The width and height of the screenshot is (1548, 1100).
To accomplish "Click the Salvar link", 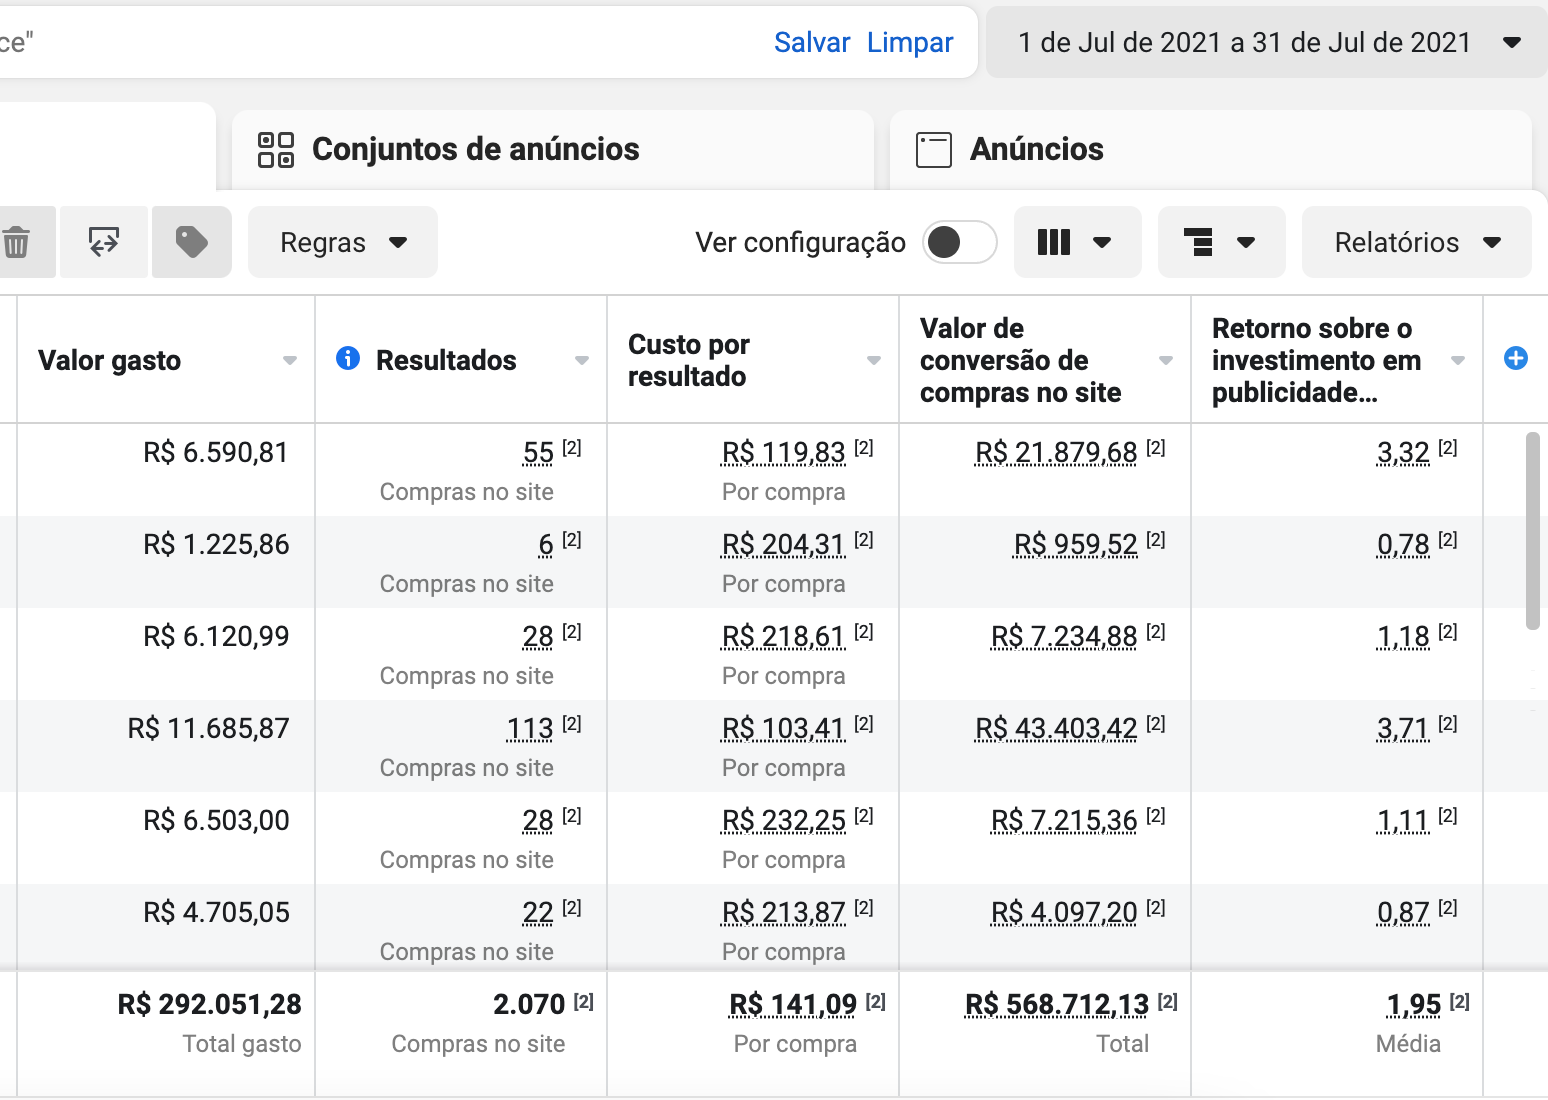I will coord(812,42).
